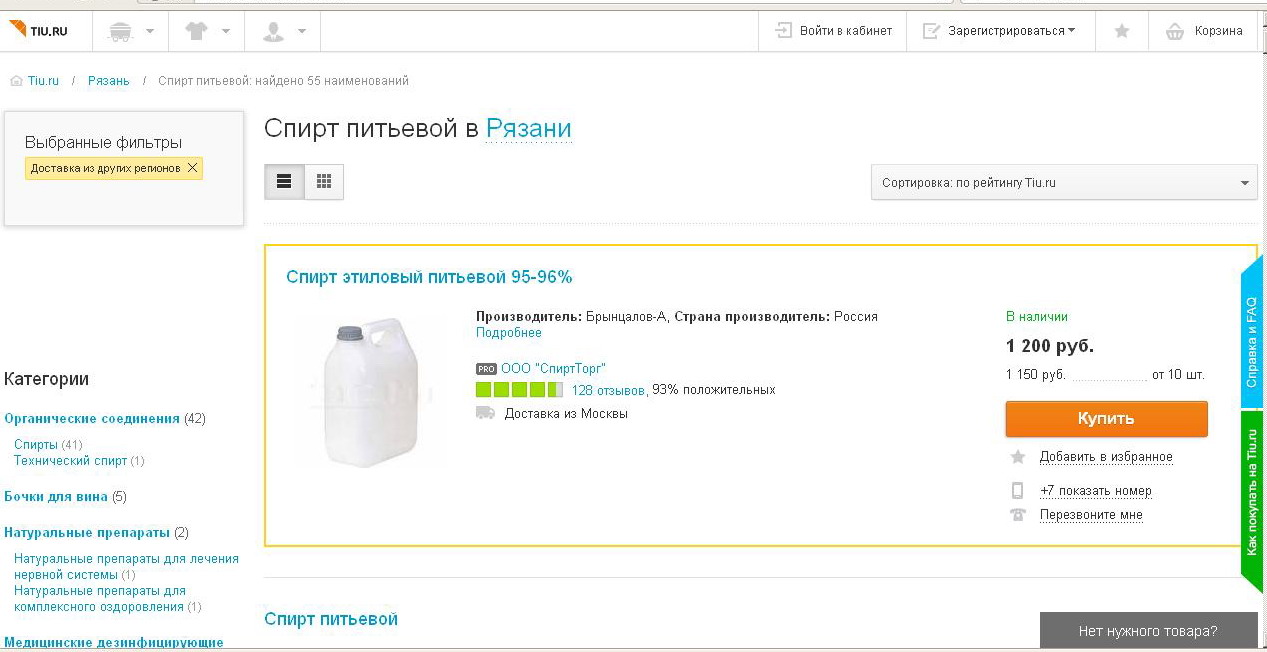Viewport: 1267px width, 652px height.
Task: Remove the Доставка из других регионов filter
Action: 193,168
